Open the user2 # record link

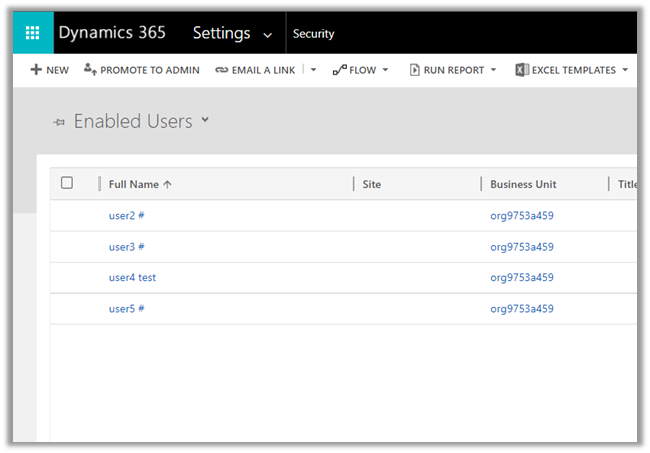[127, 216]
